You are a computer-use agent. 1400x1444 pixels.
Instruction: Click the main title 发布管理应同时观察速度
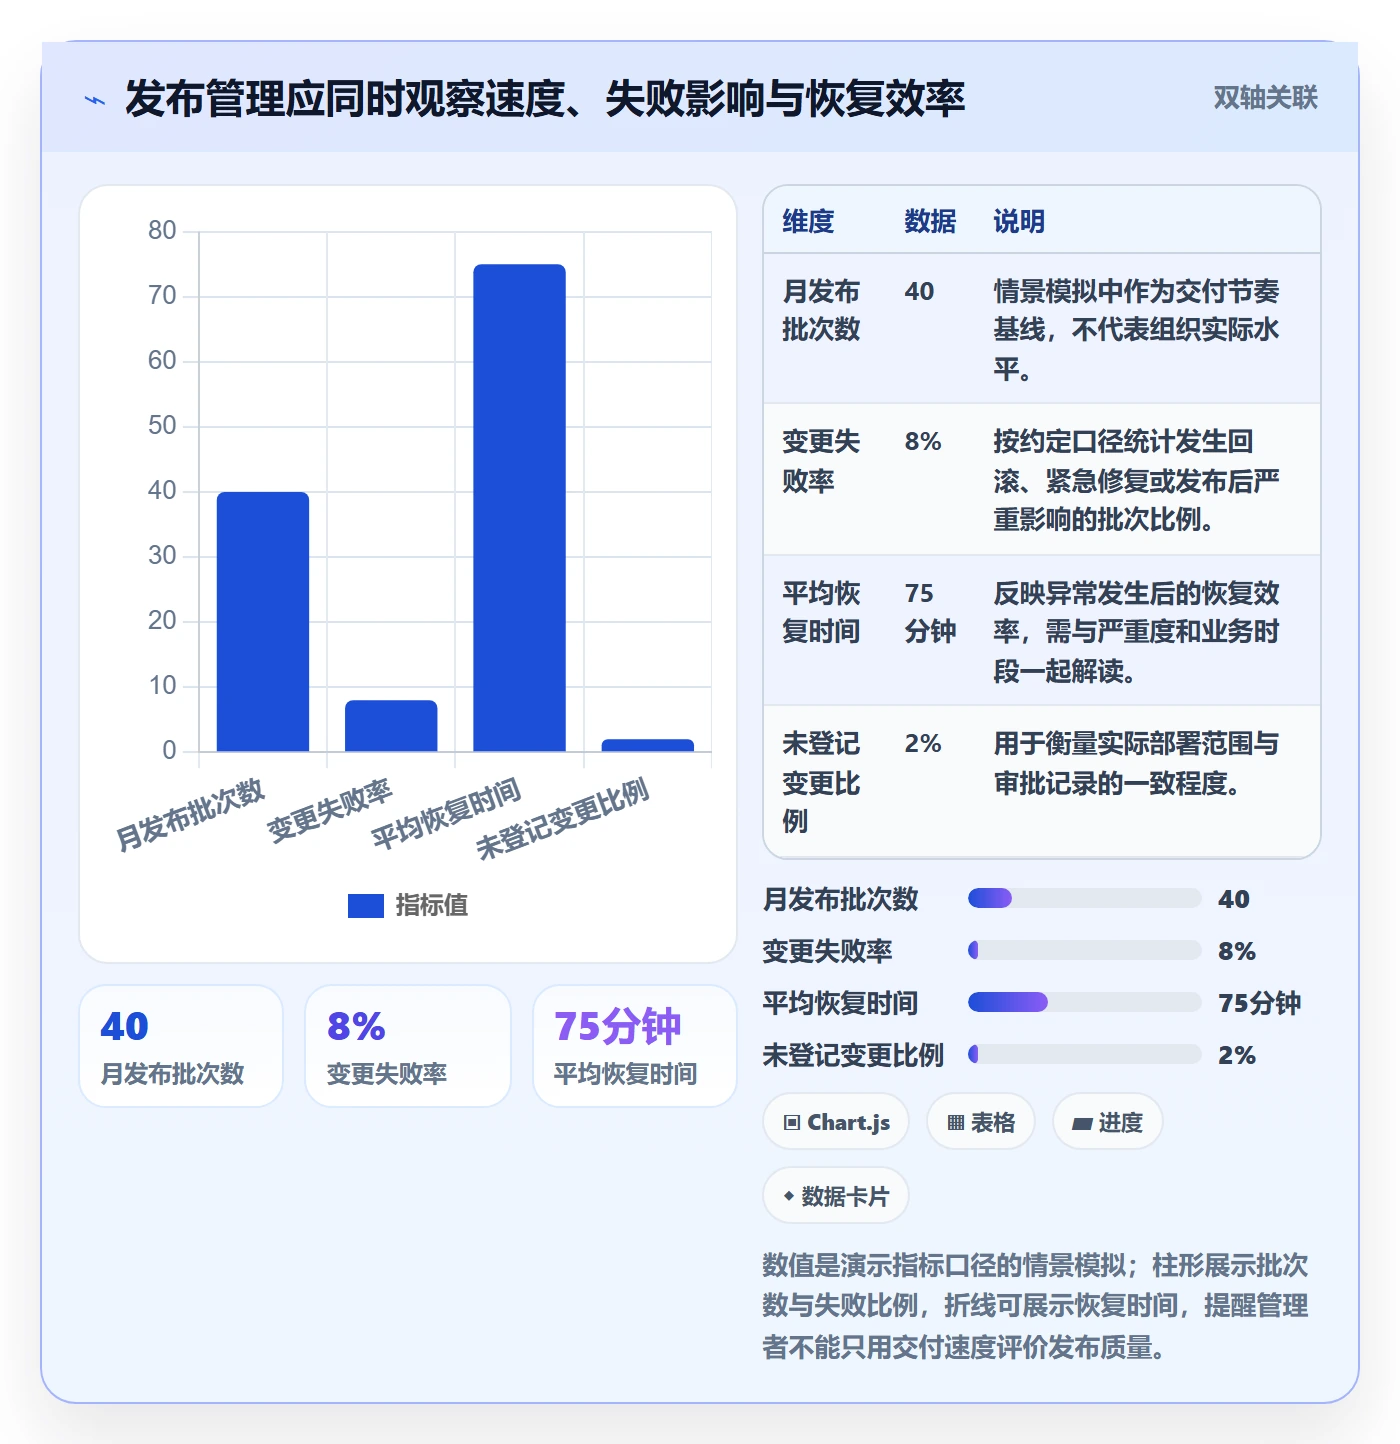545,98
